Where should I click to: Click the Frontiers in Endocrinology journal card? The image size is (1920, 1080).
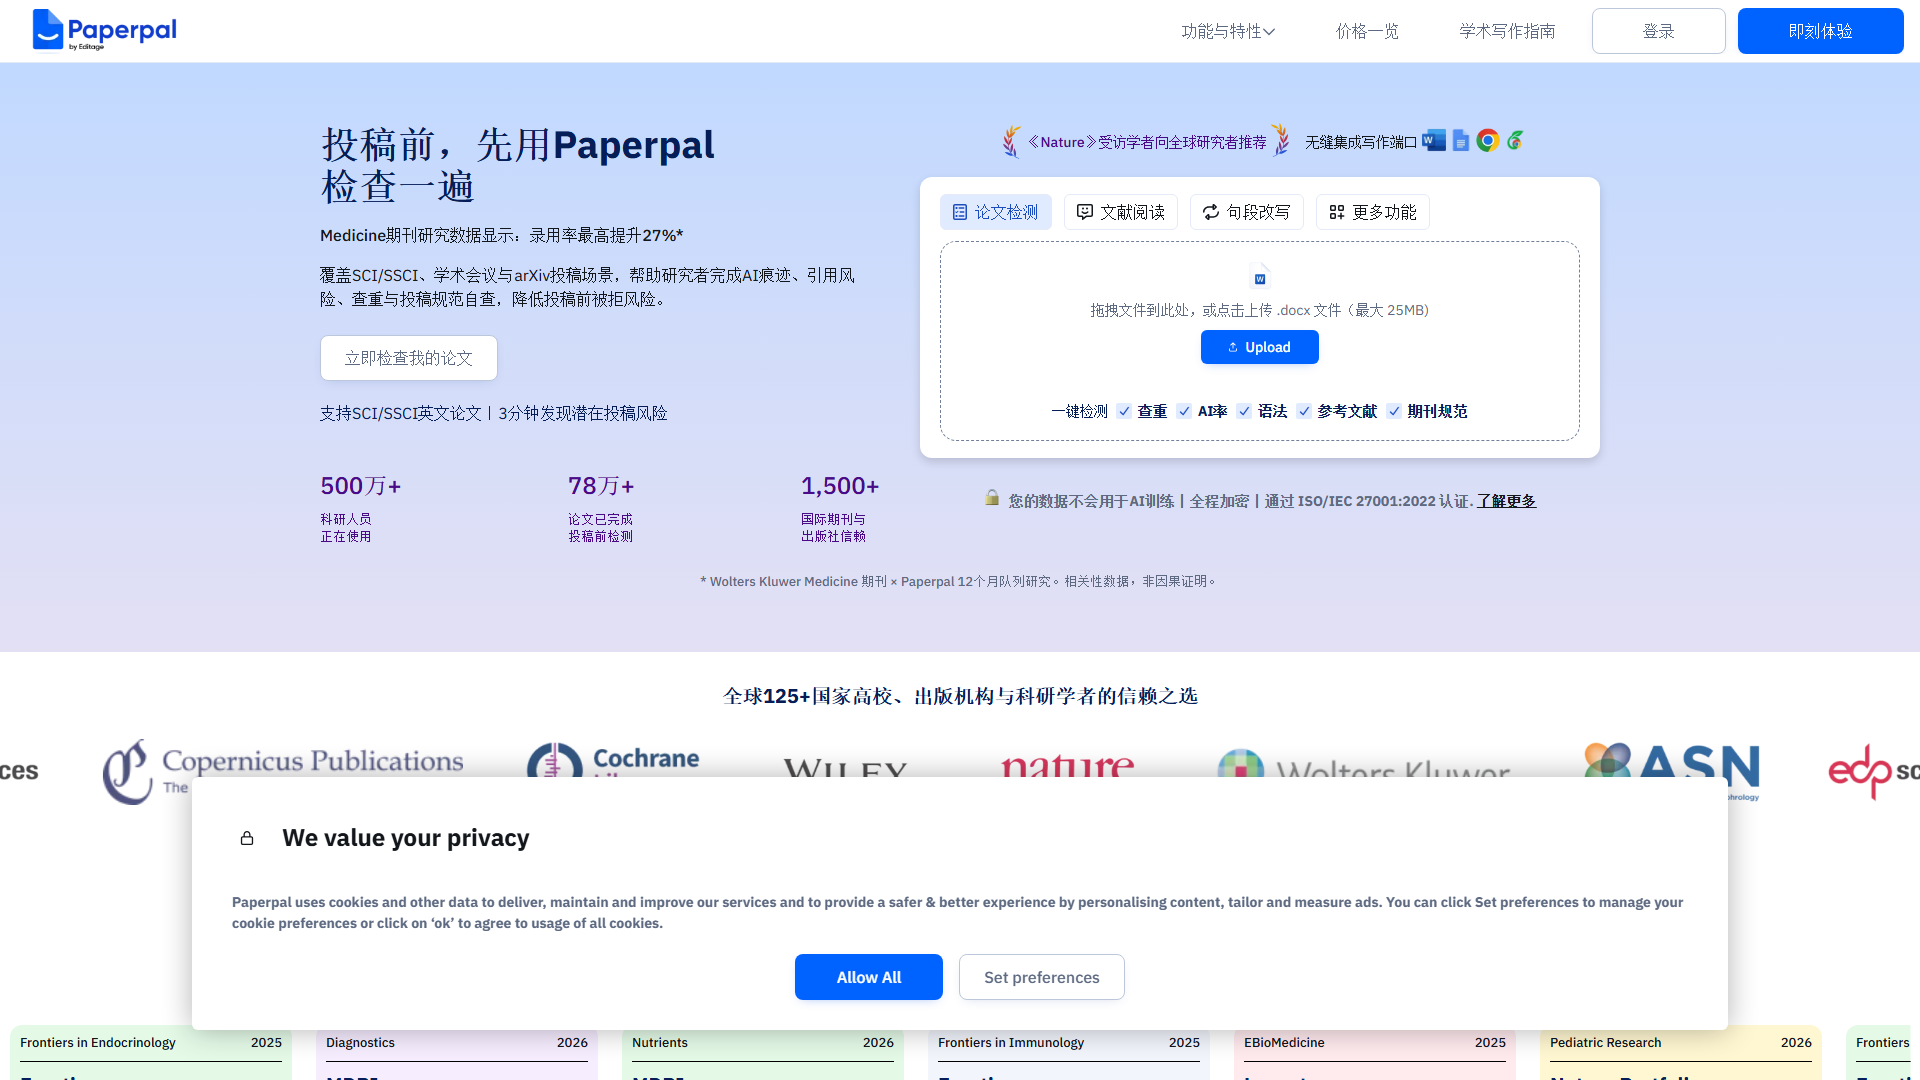click(x=151, y=1053)
